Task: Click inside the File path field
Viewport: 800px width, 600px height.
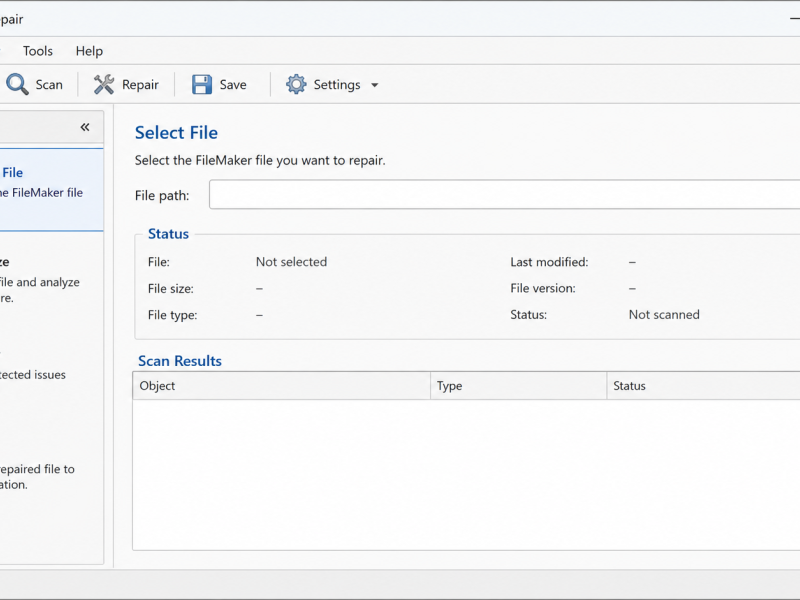Action: 504,194
